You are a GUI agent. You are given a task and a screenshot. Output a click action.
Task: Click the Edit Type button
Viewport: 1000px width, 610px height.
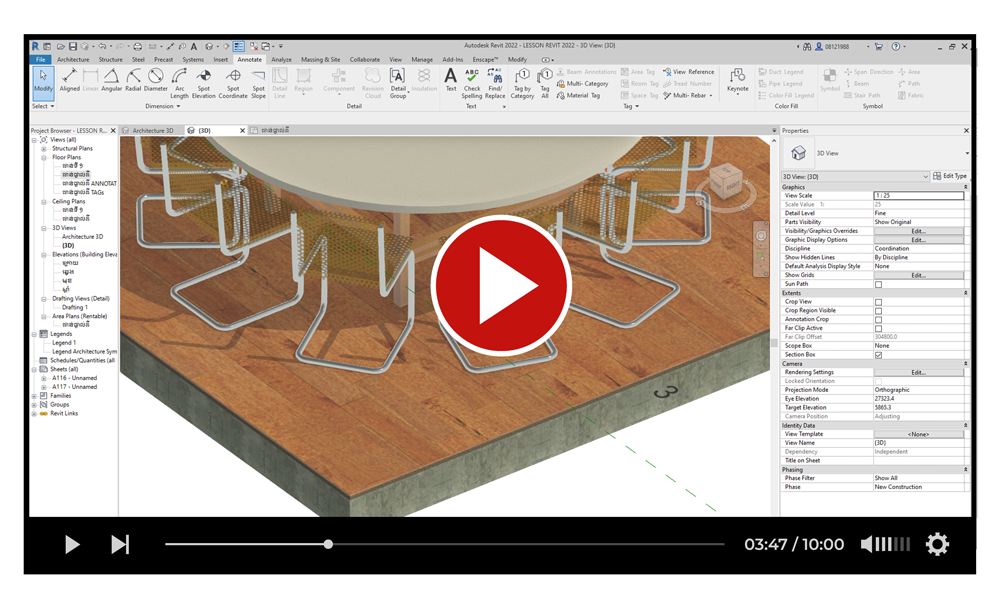950,176
